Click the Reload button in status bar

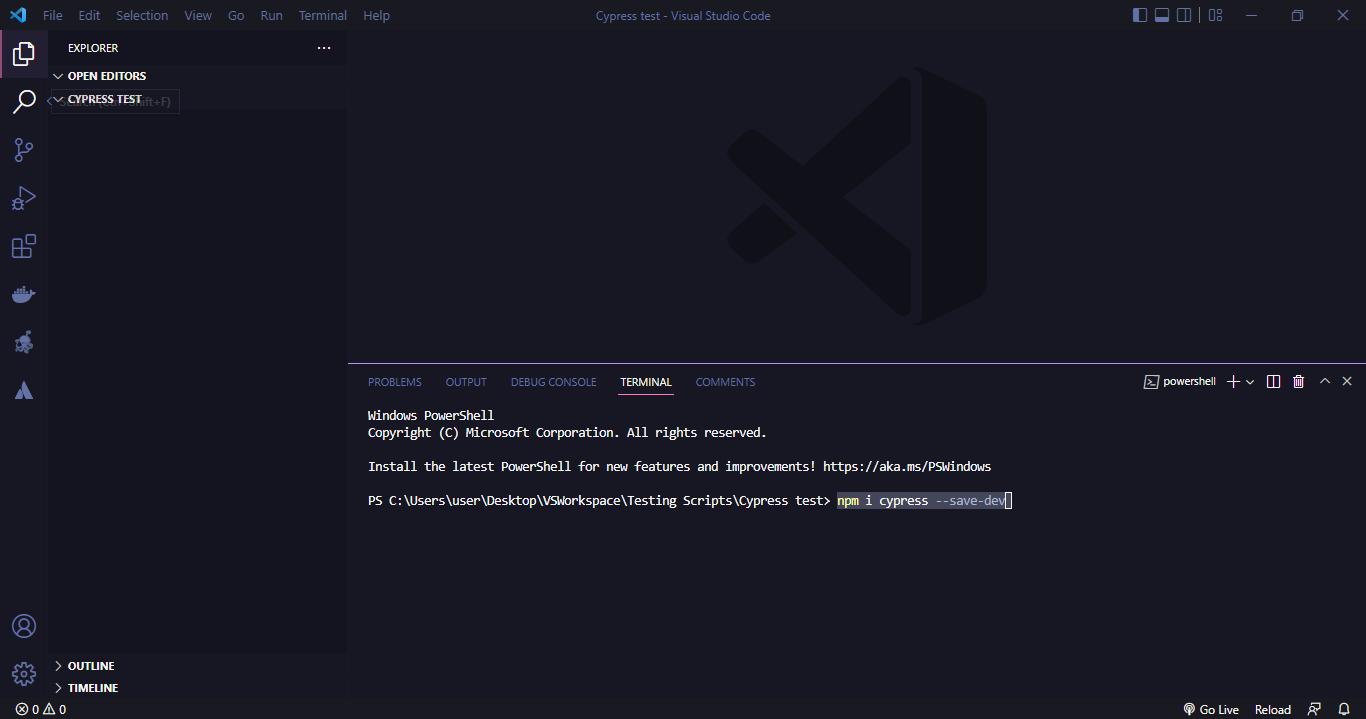[1272, 709]
